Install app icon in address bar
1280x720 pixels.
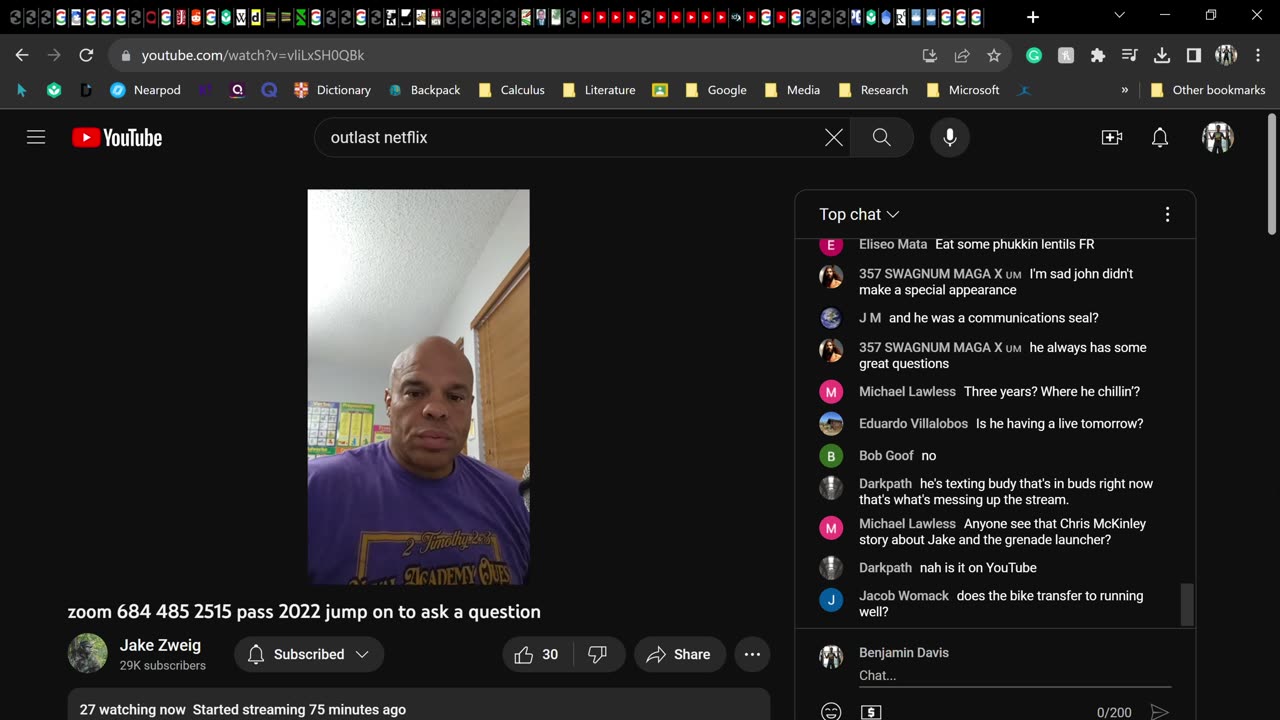(x=930, y=55)
